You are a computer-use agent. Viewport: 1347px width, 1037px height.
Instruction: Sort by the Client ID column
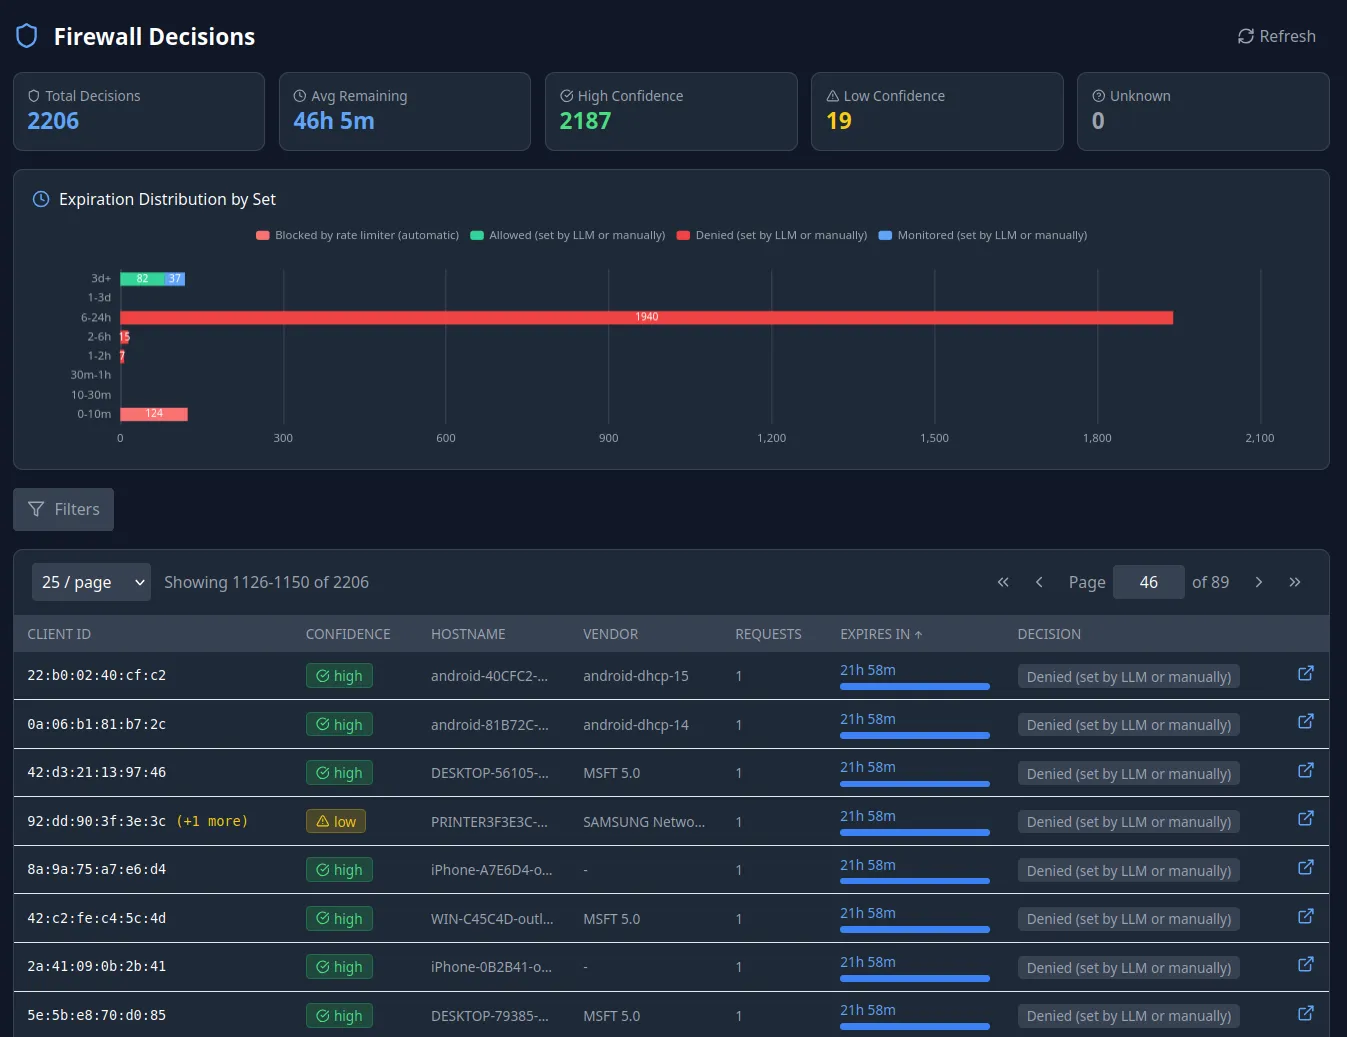click(x=59, y=634)
